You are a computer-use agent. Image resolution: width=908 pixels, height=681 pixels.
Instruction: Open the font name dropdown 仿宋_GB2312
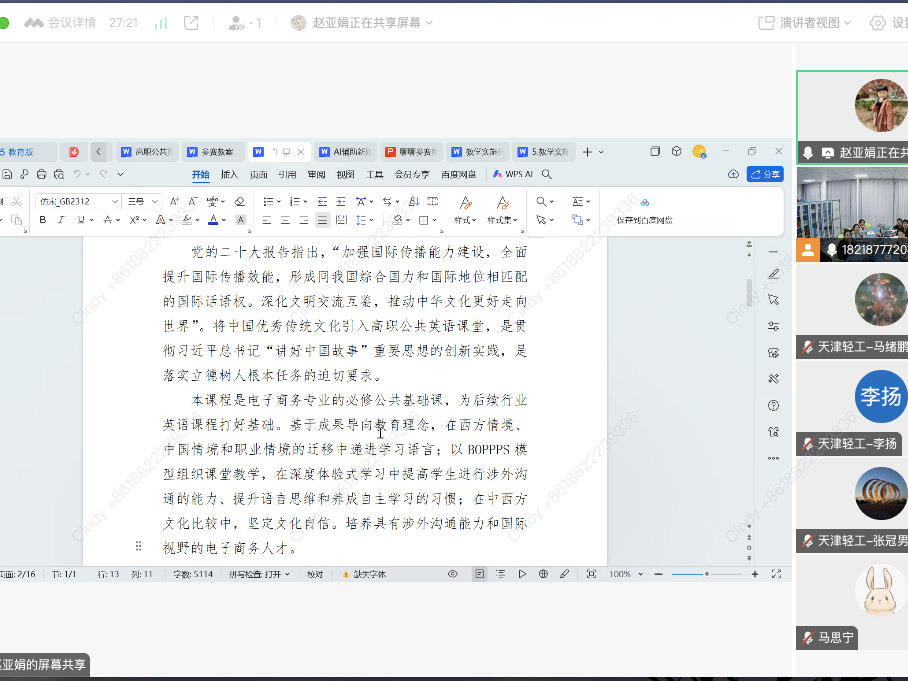pyautogui.click(x=114, y=201)
